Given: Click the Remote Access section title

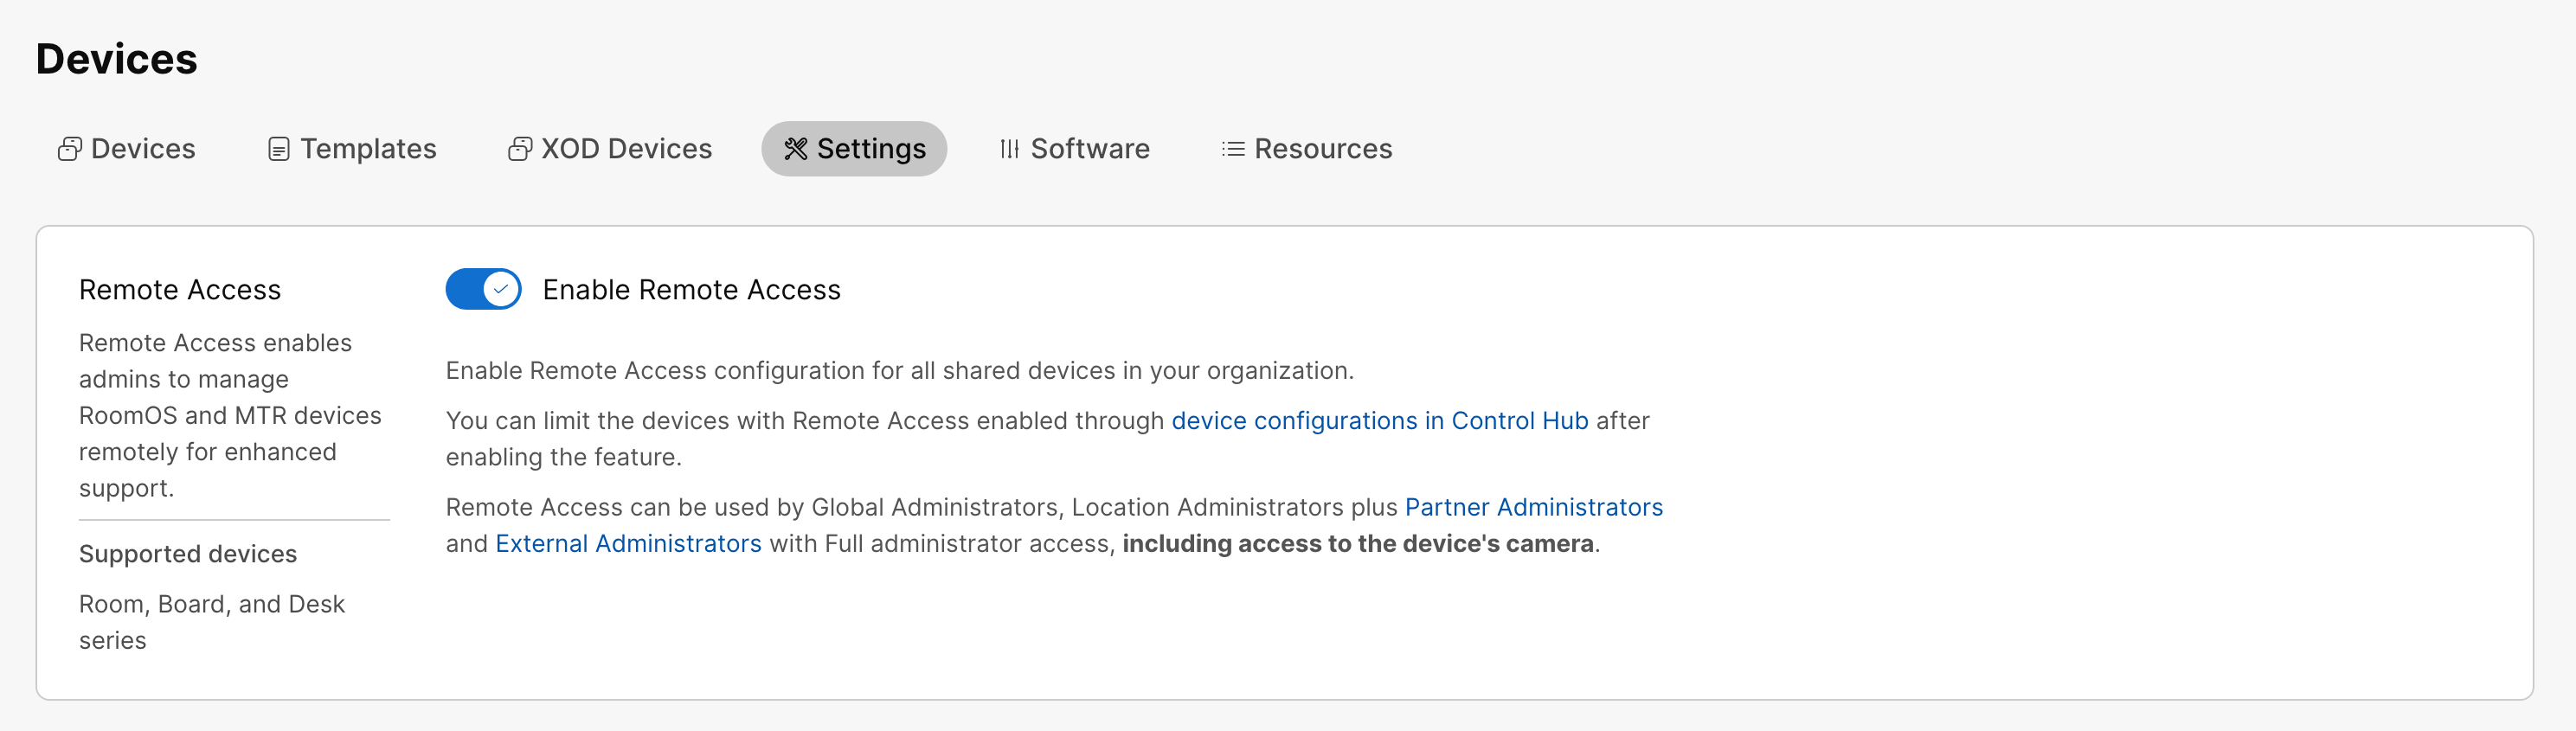Looking at the screenshot, I should click(180, 290).
